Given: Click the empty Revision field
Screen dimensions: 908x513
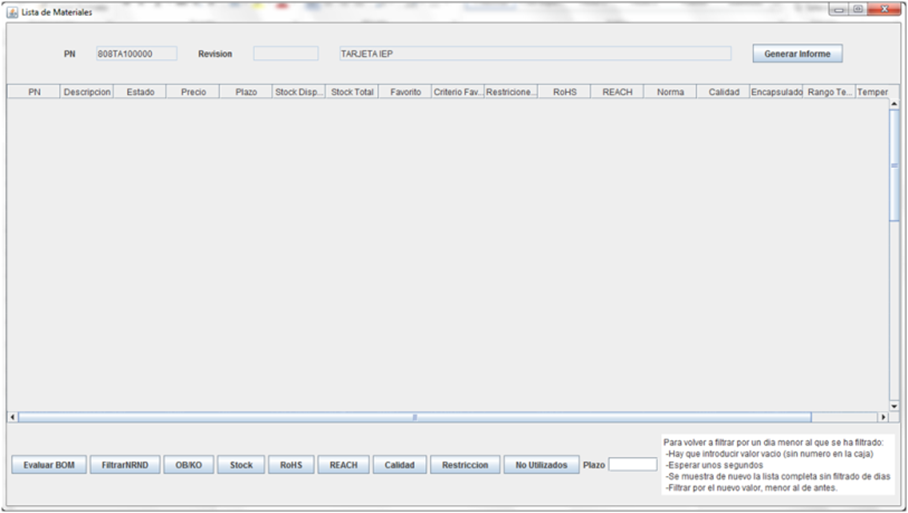Looking at the screenshot, I should click(x=285, y=54).
